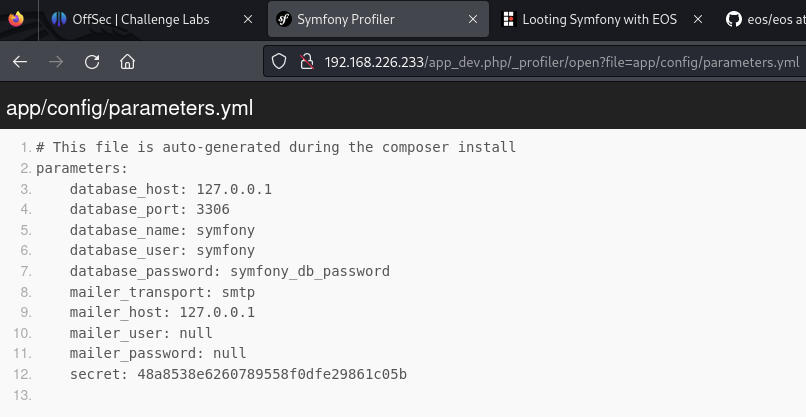The width and height of the screenshot is (806, 417).
Task: Reload the current page
Action: (x=92, y=62)
